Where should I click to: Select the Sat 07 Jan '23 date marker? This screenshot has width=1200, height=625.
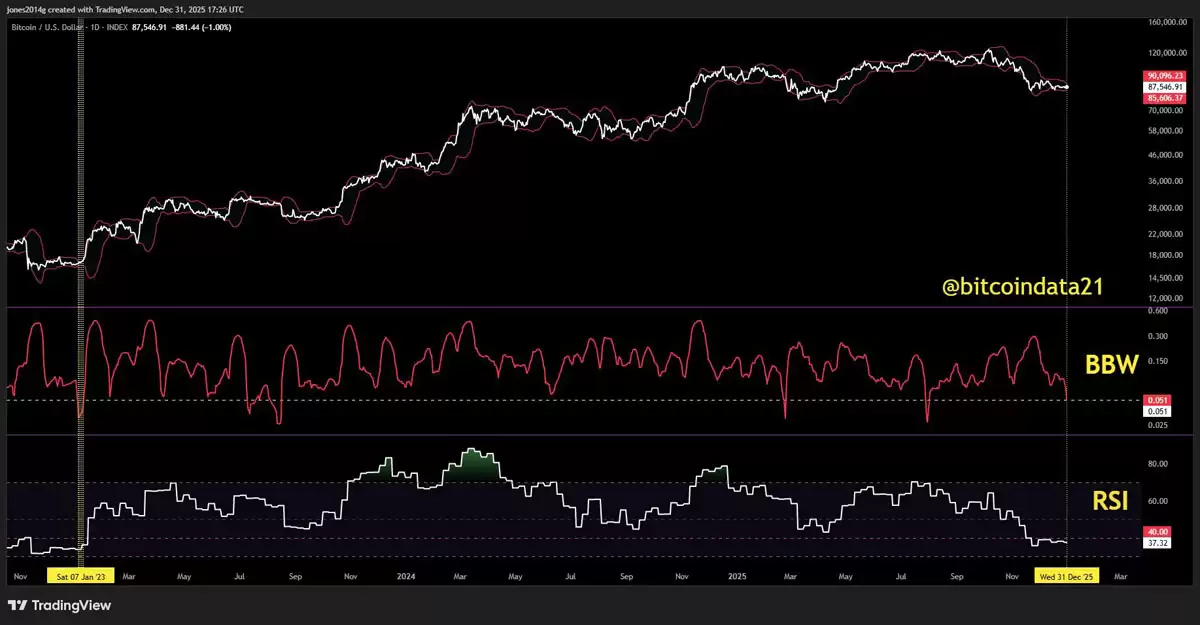point(83,576)
